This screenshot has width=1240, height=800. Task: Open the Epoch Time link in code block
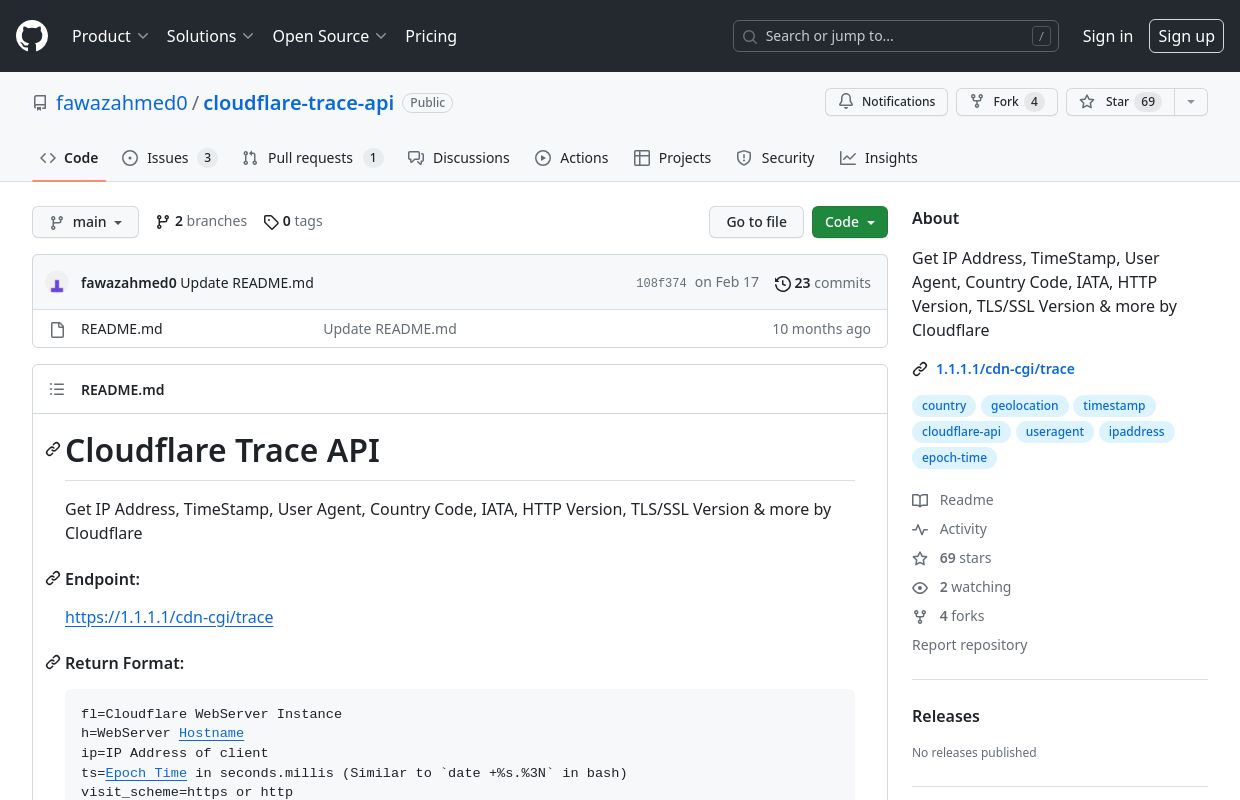coord(146,773)
